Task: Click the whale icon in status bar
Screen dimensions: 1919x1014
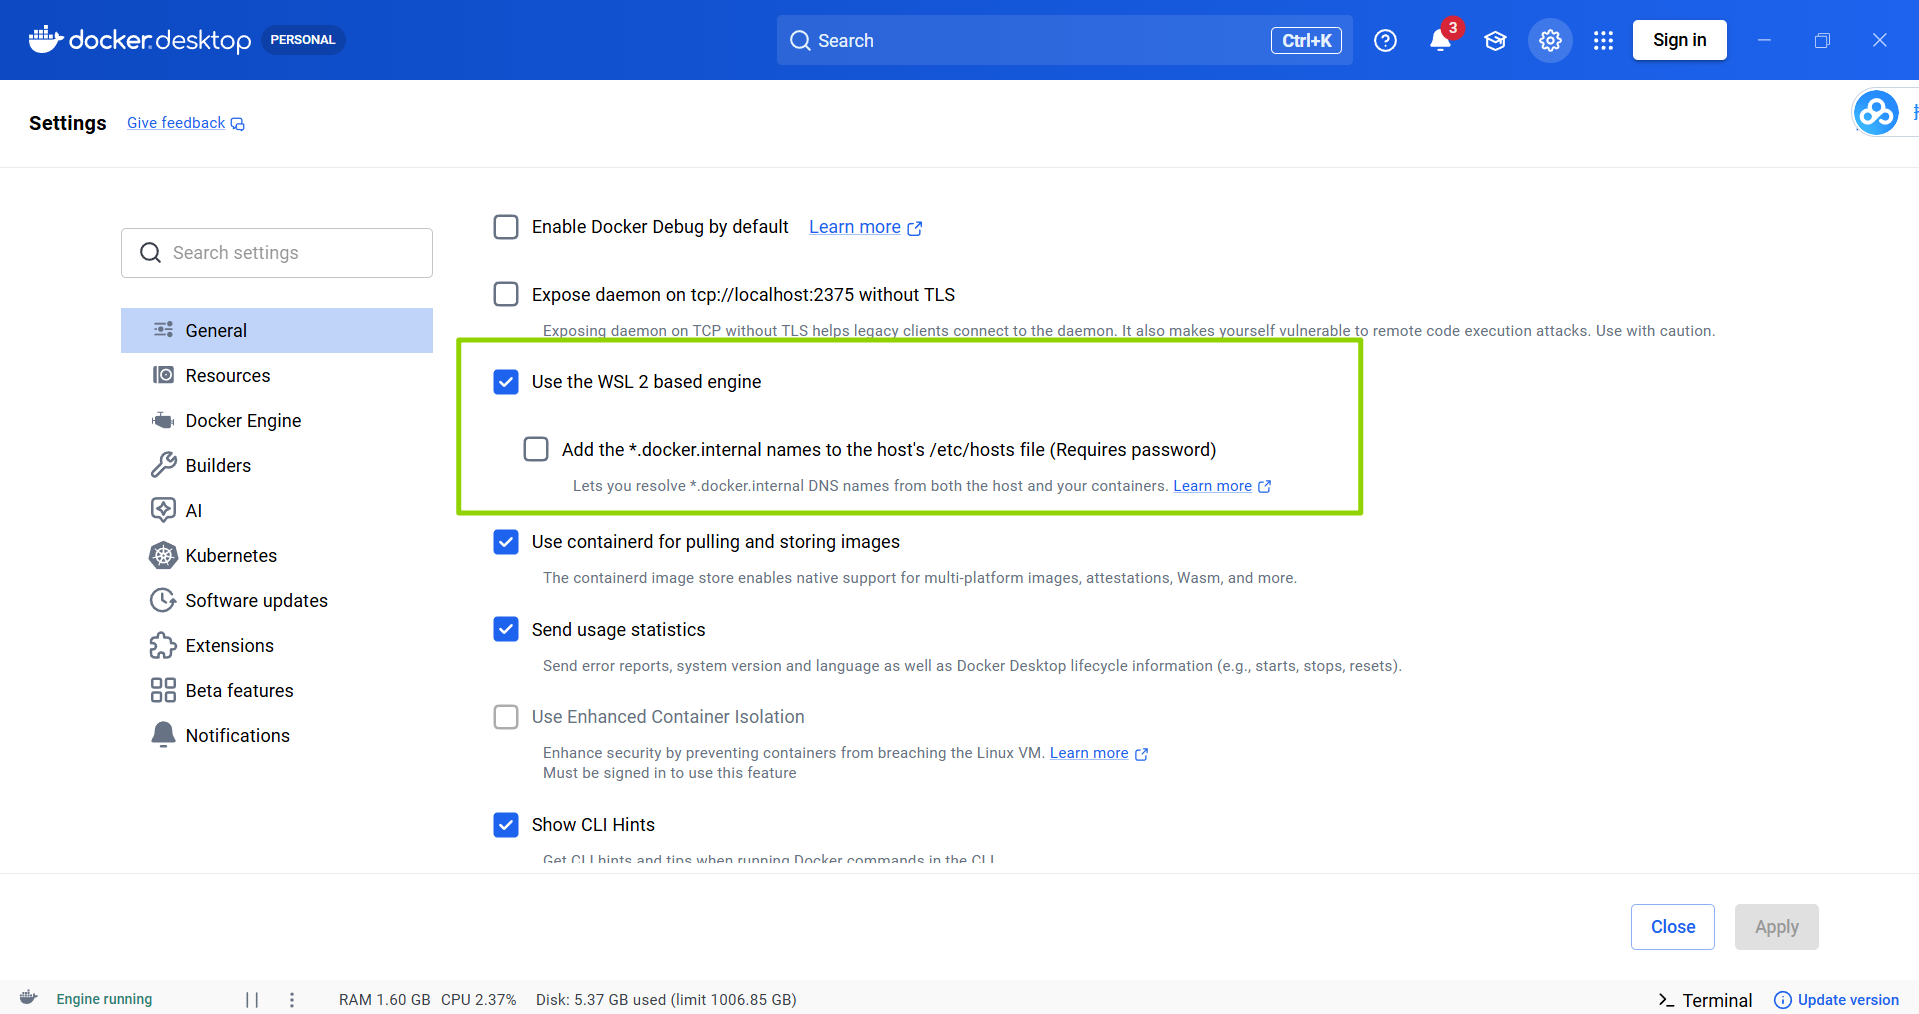Action: coord(28,998)
